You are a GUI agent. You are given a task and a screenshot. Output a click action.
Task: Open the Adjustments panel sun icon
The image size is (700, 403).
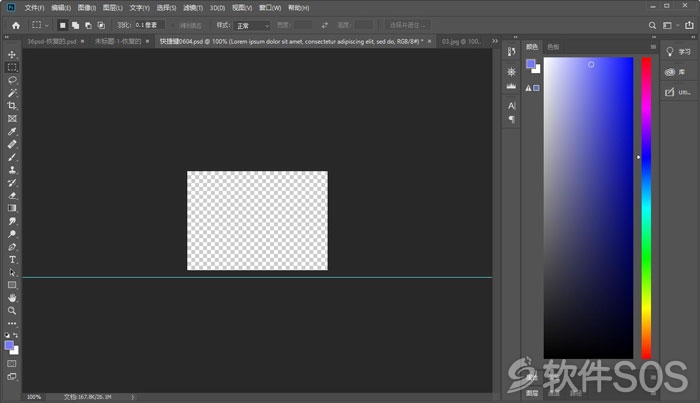click(512, 72)
